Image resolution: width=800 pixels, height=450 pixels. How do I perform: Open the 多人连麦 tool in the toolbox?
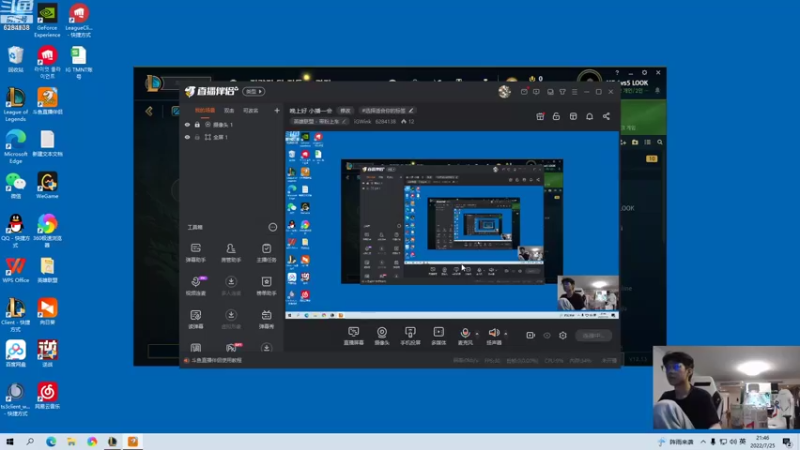[231, 286]
